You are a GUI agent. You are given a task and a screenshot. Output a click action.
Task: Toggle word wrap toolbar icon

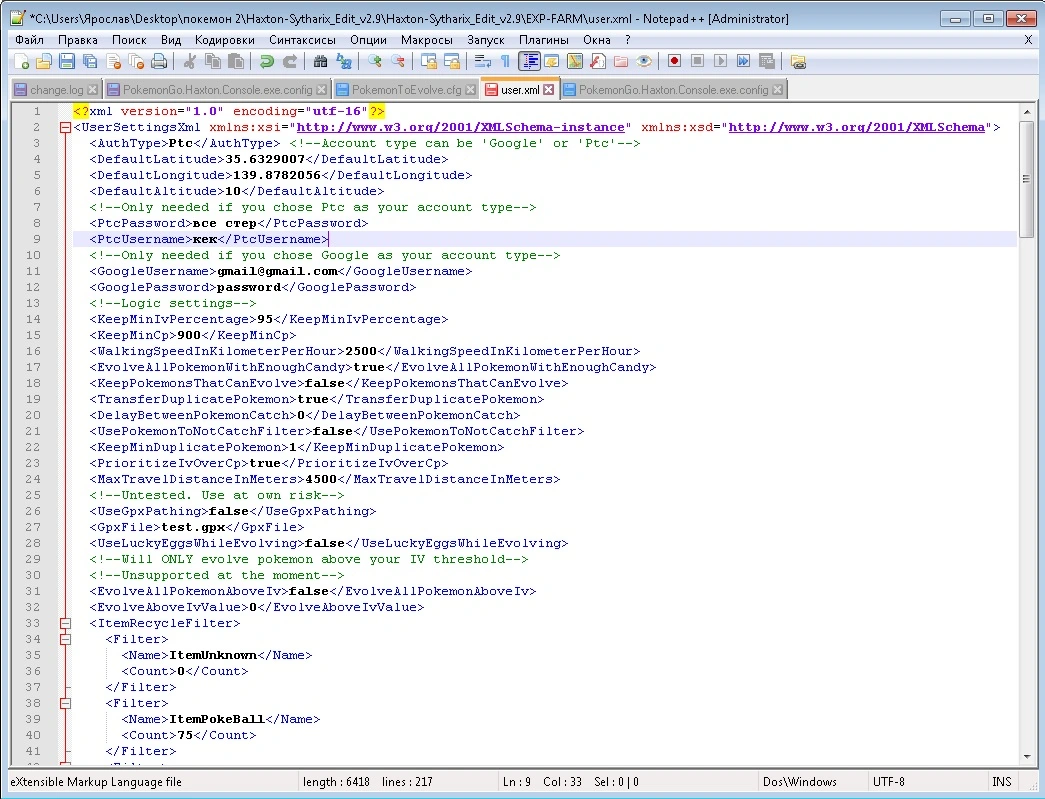(x=483, y=62)
